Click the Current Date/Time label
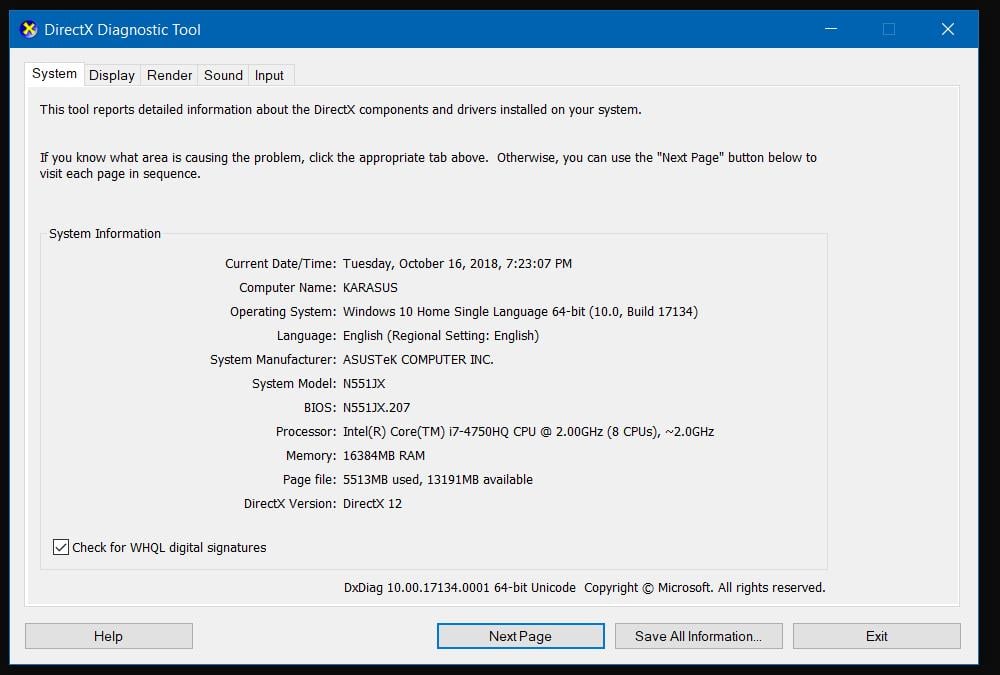This screenshot has width=1000, height=675. 281,263
